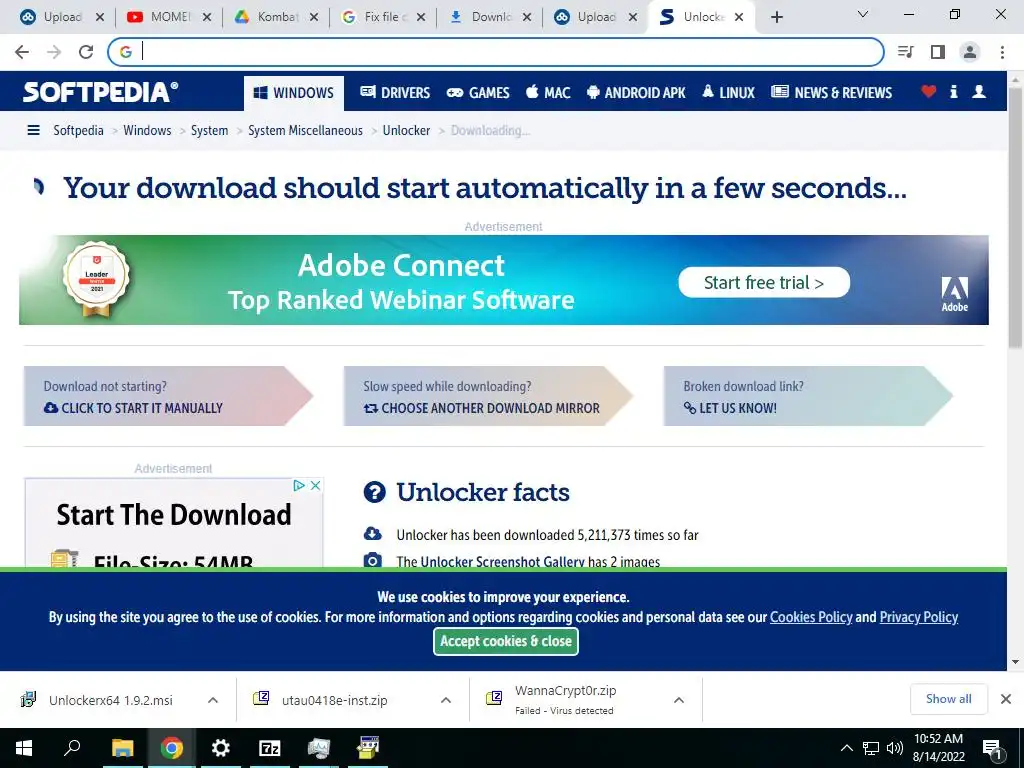
Task: Select the GAMES navigation item
Action: (x=478, y=93)
